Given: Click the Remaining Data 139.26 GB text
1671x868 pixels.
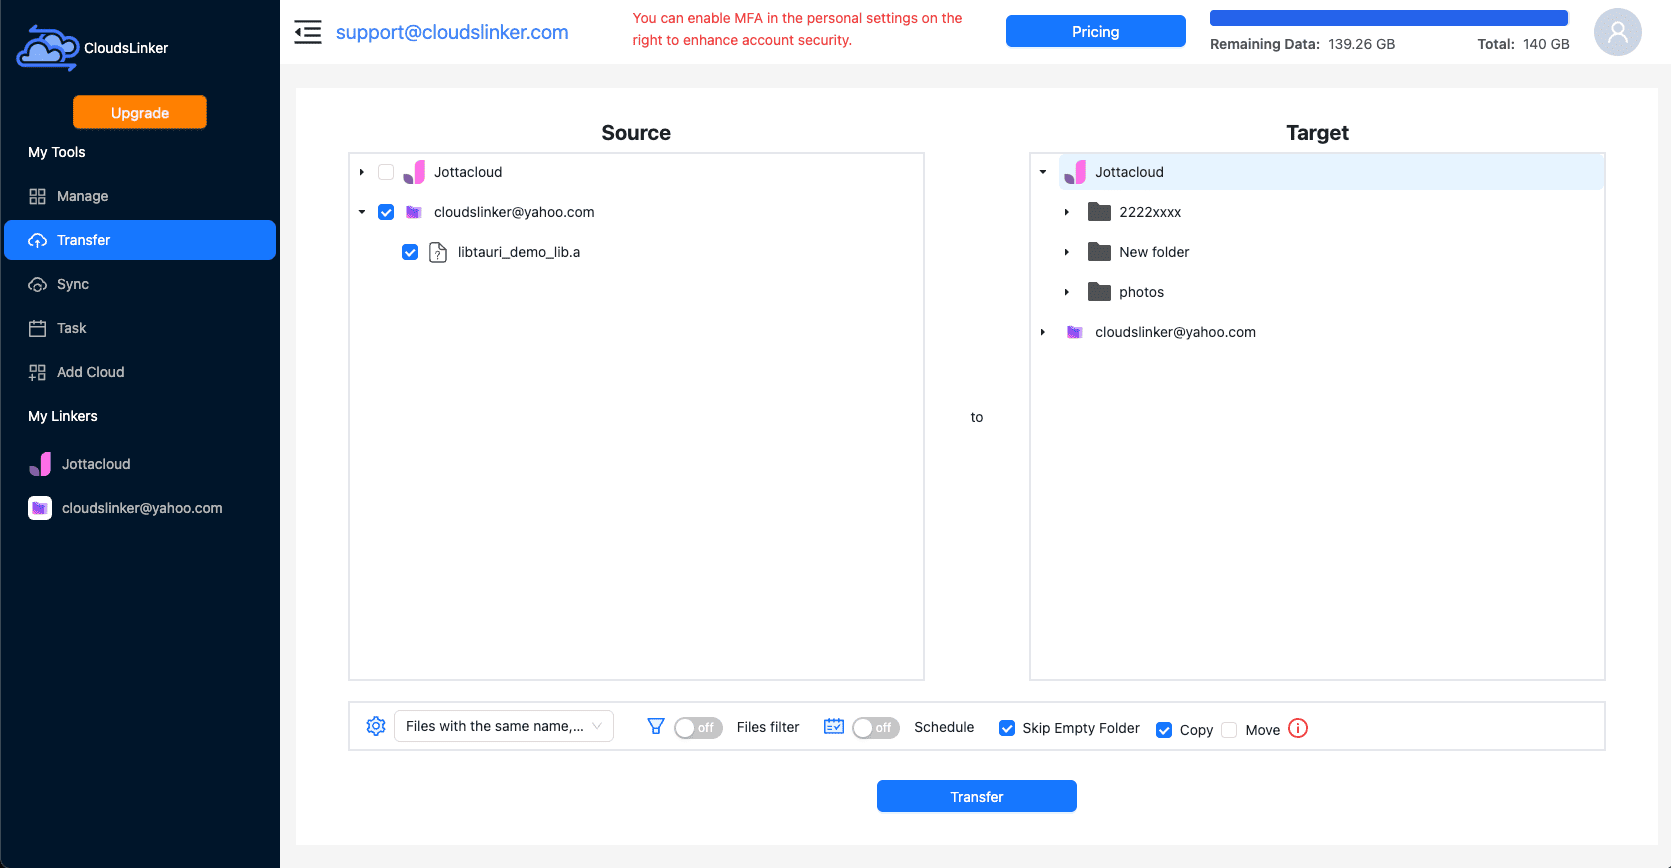Looking at the screenshot, I should click(1302, 44).
